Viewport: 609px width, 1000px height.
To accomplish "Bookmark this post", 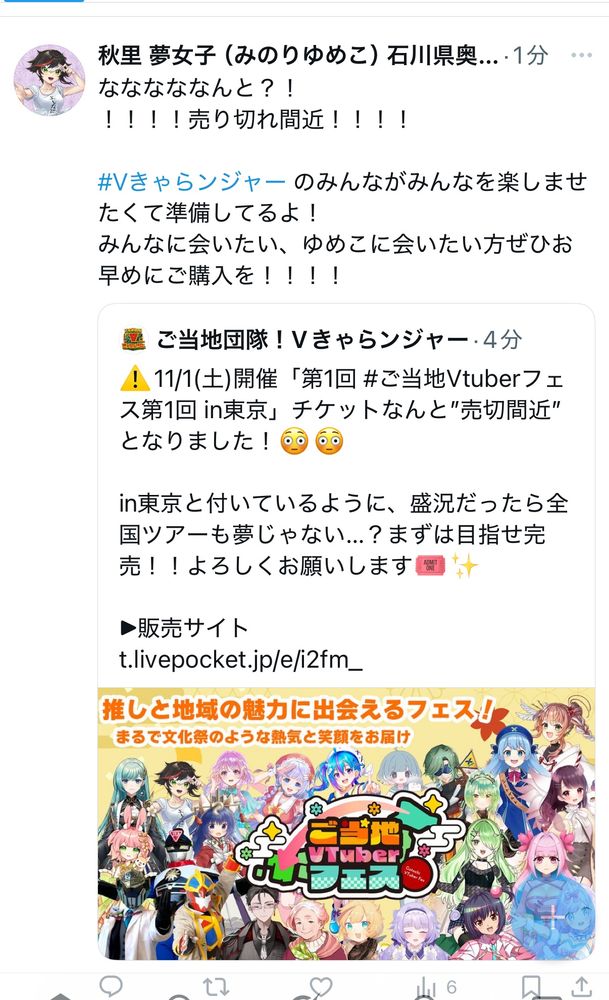I will click(x=531, y=987).
